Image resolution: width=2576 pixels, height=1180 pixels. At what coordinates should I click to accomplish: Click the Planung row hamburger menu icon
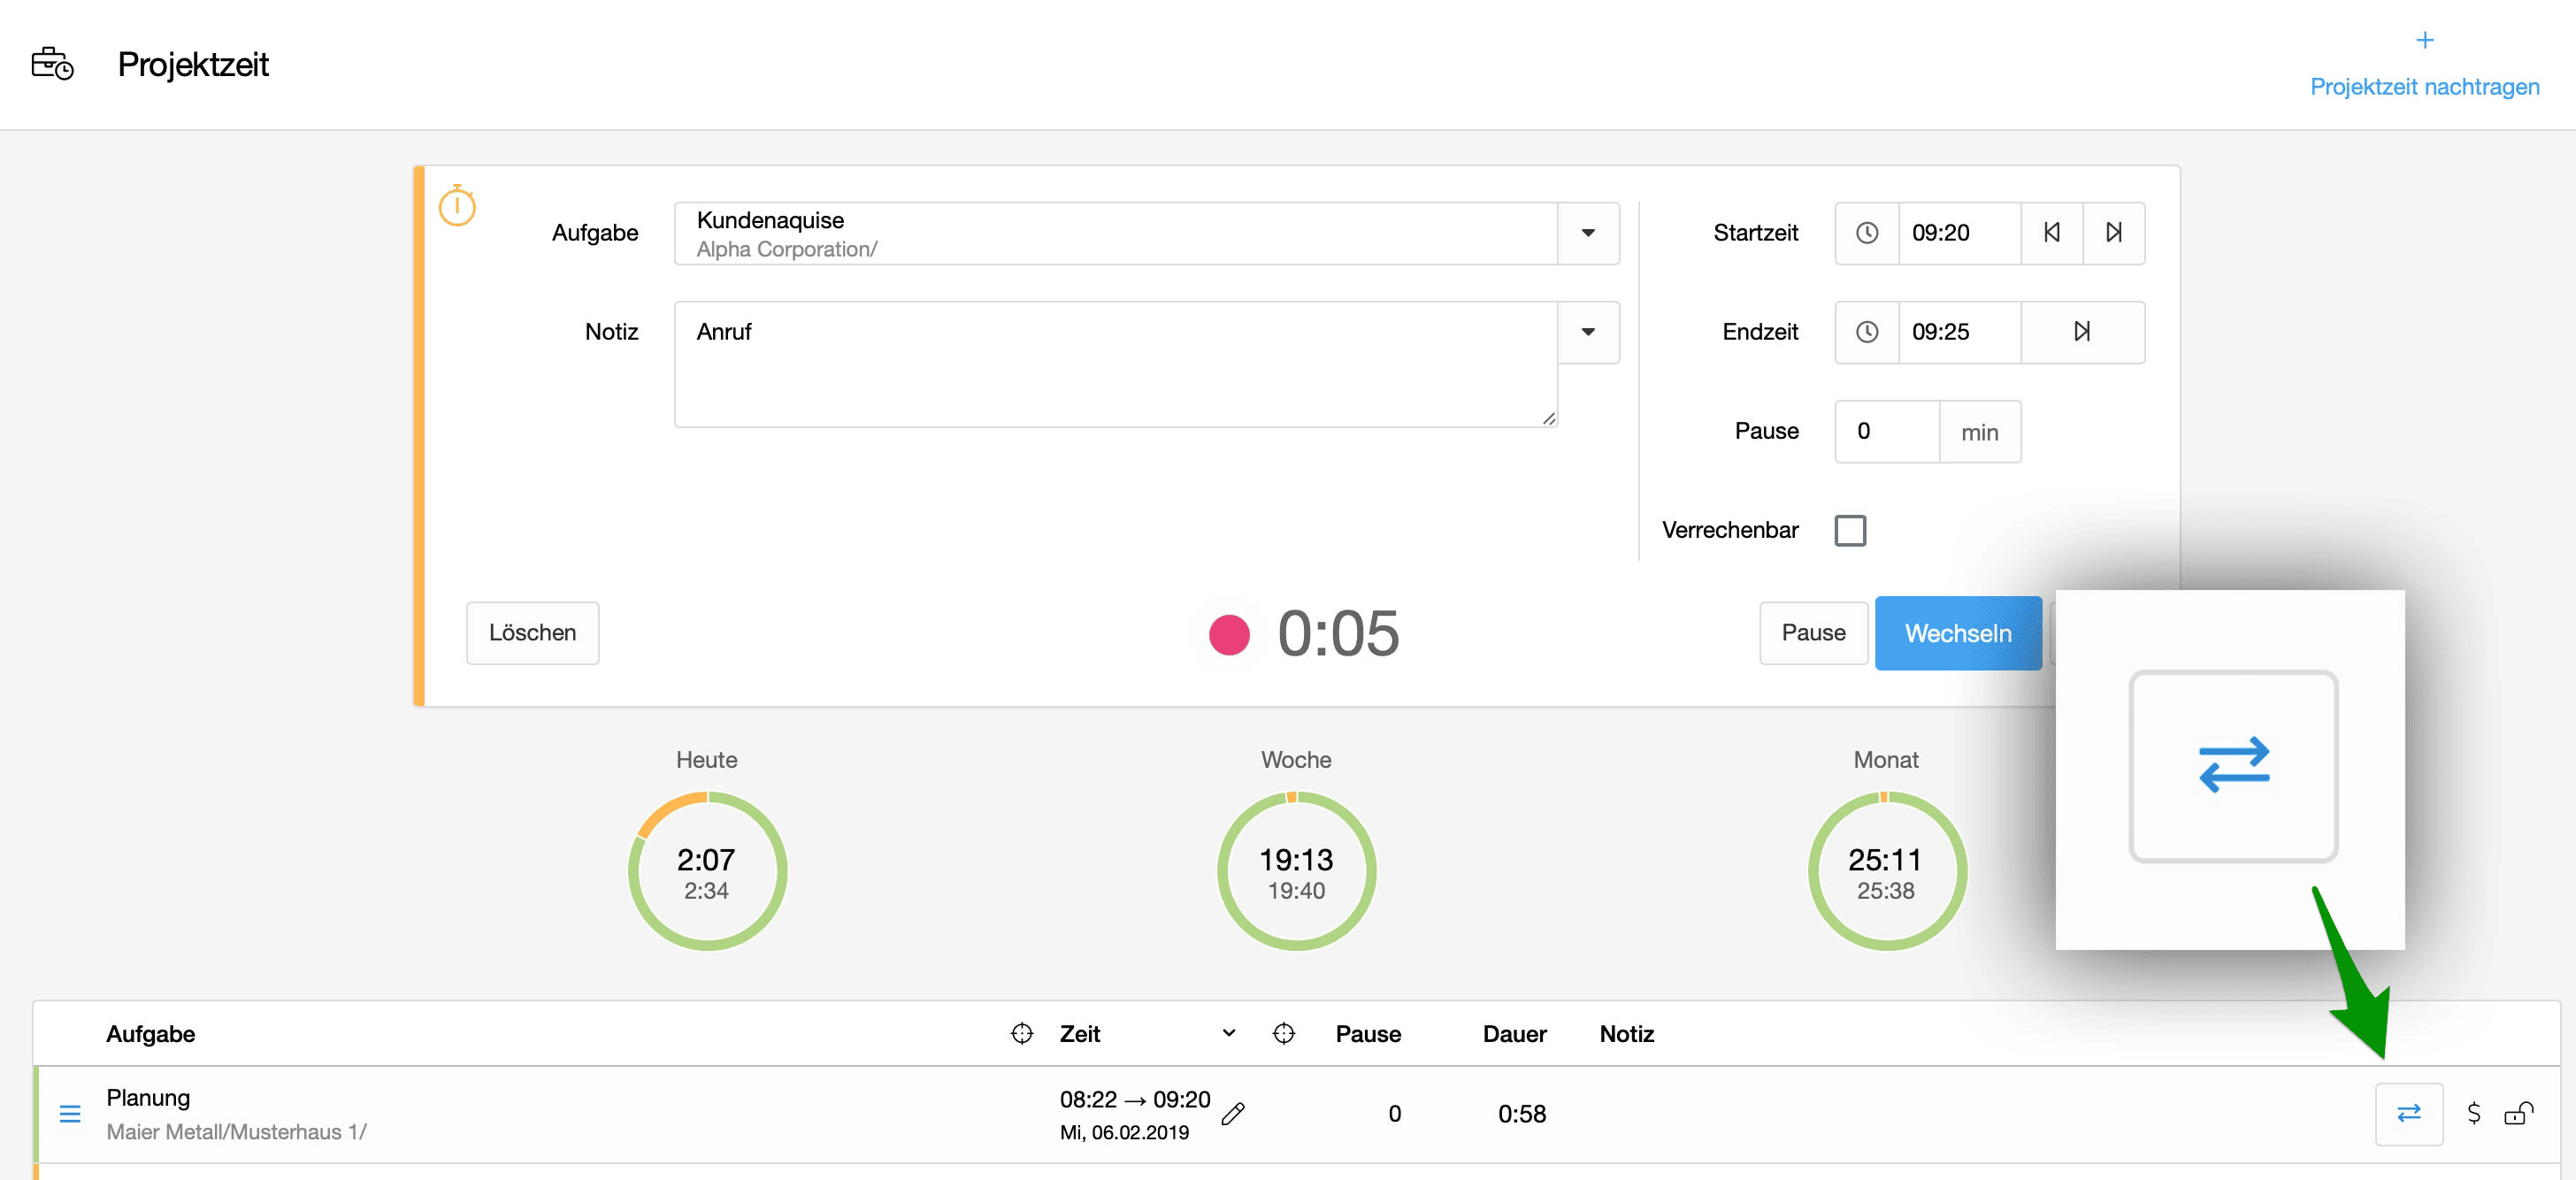(x=70, y=1114)
